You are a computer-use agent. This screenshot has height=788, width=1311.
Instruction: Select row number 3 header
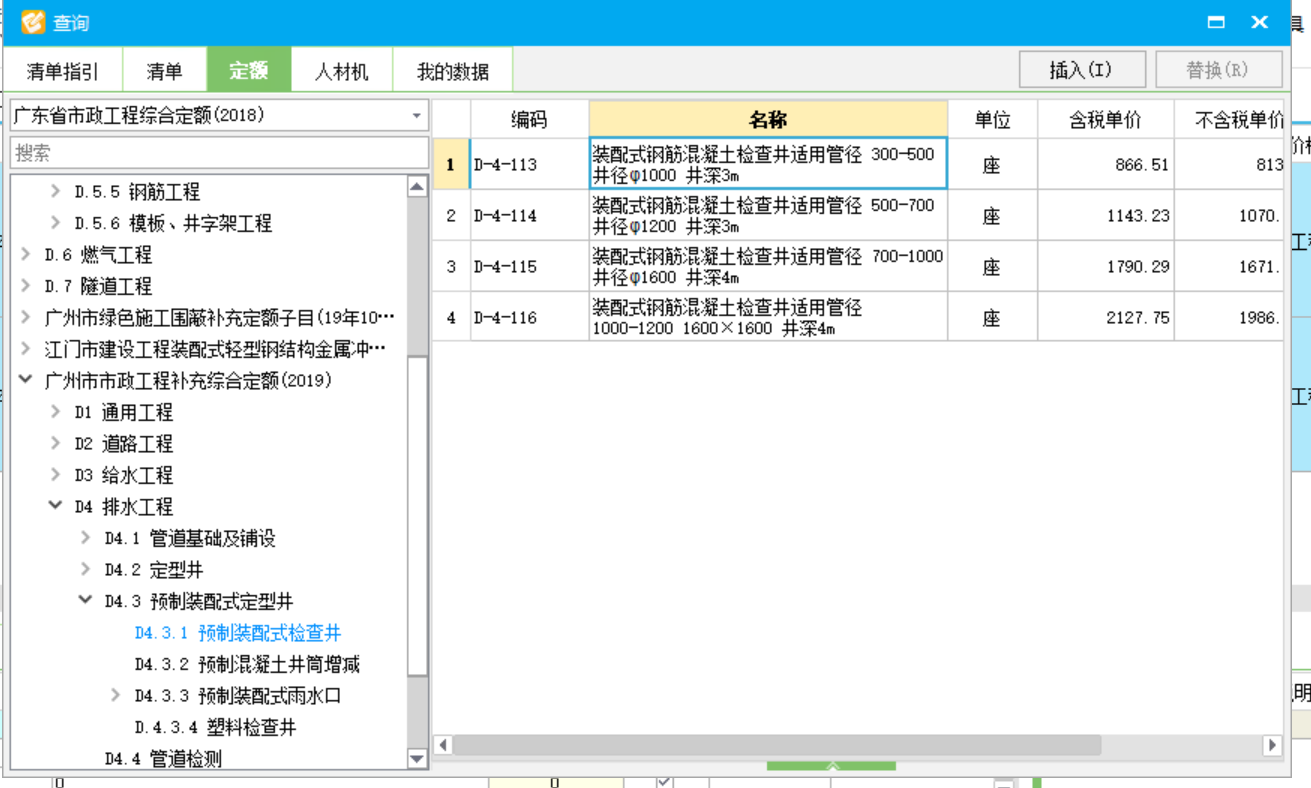tap(451, 266)
